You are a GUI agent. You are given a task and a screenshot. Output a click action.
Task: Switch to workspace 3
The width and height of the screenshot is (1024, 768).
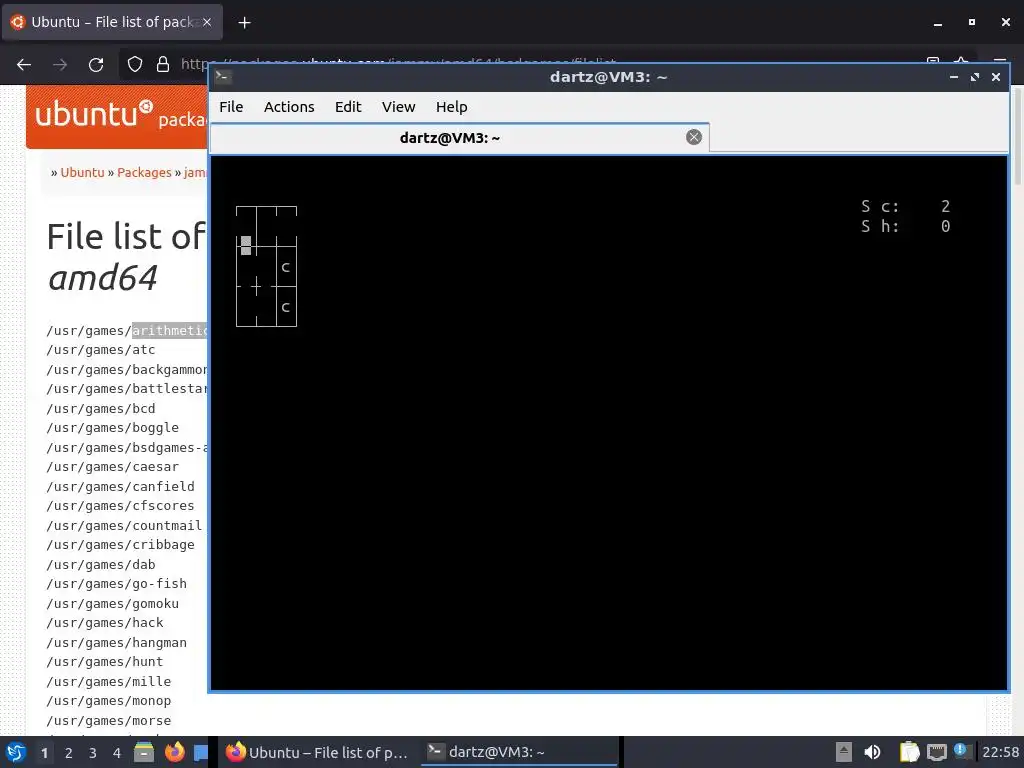(x=93, y=753)
